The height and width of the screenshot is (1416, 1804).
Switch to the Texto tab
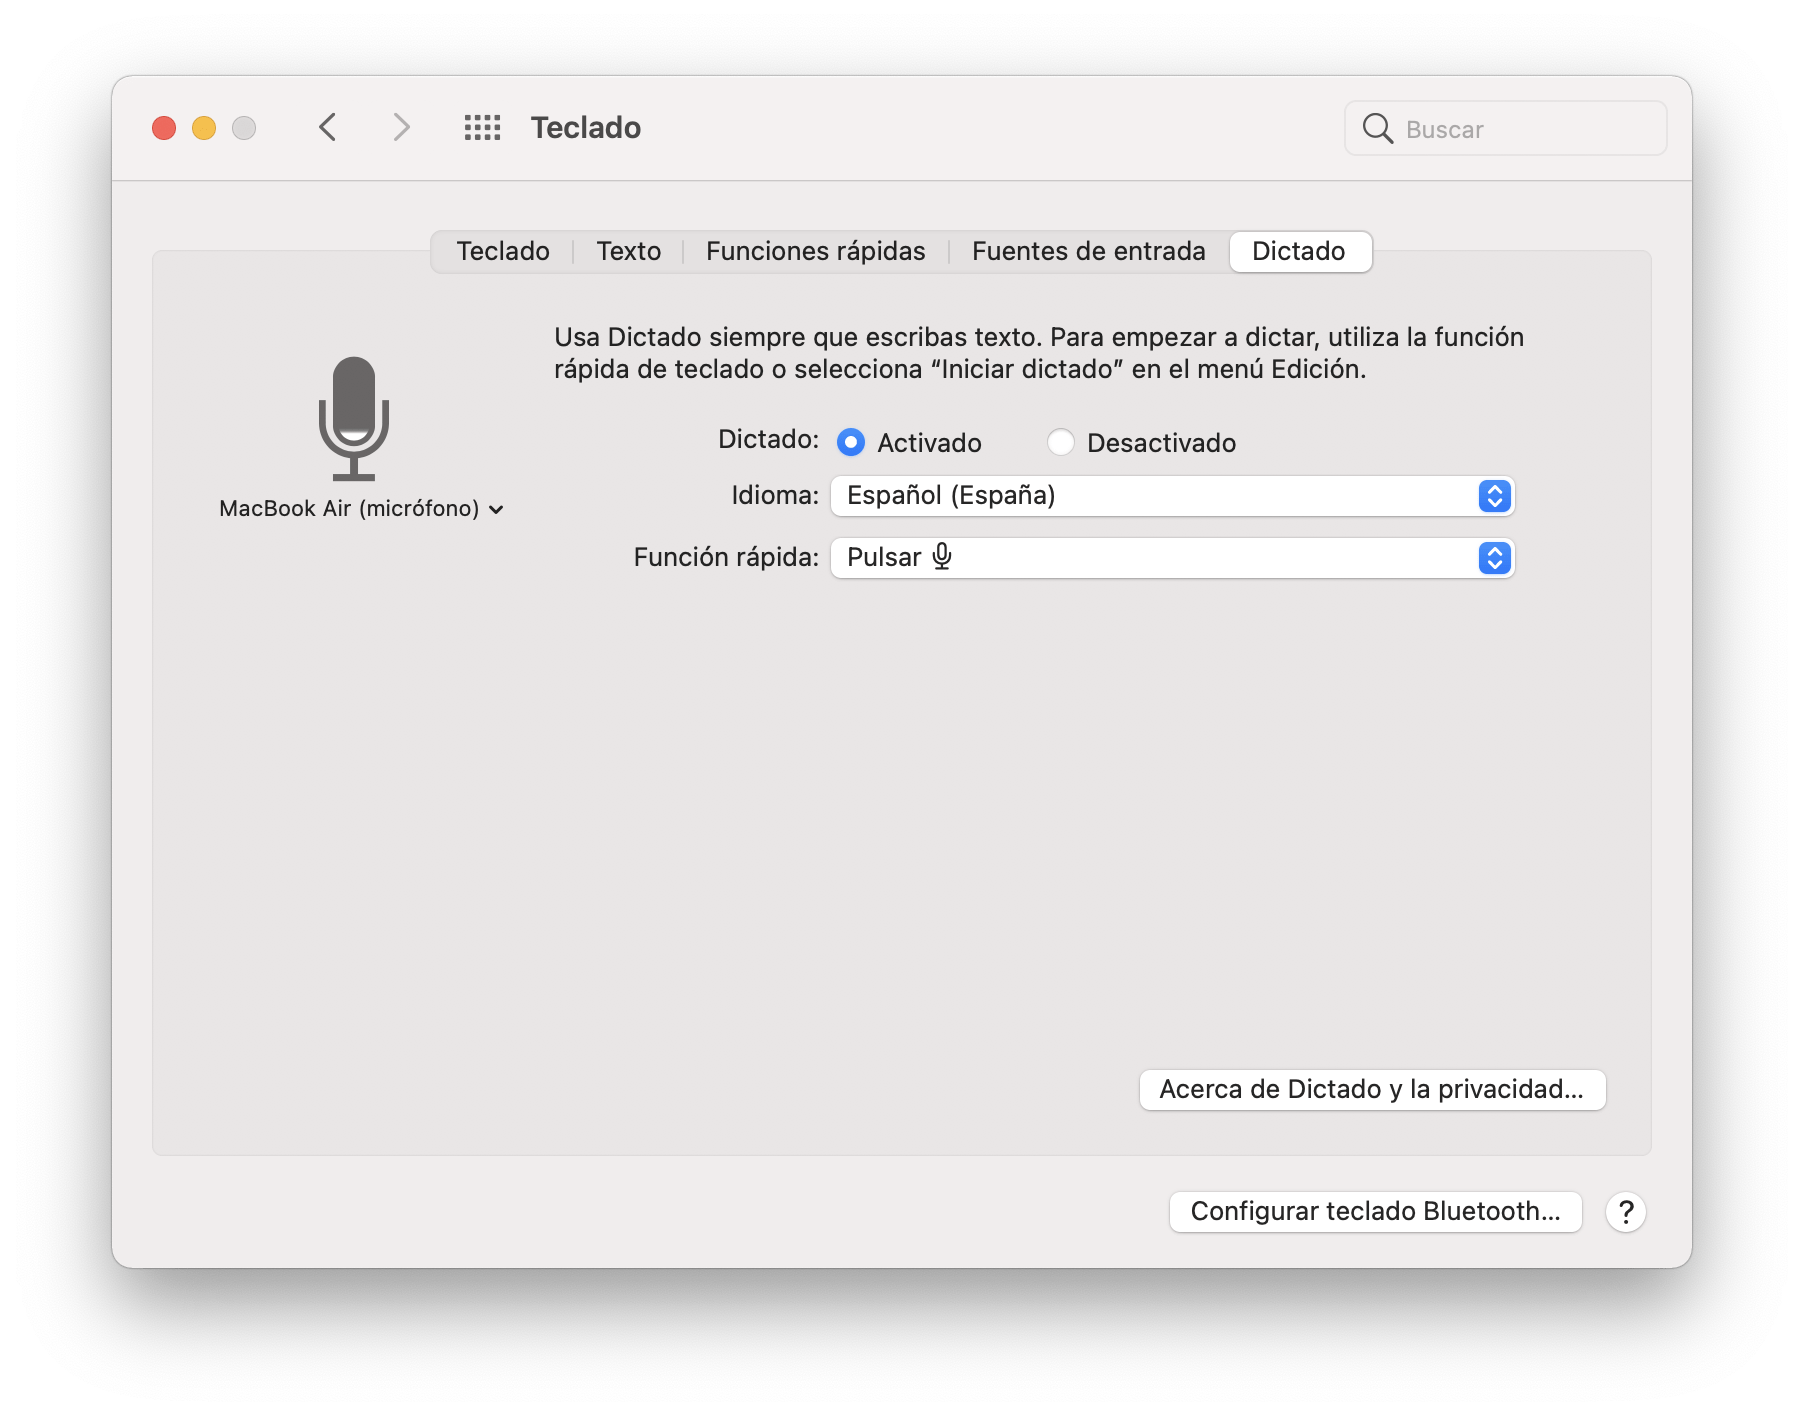click(628, 251)
